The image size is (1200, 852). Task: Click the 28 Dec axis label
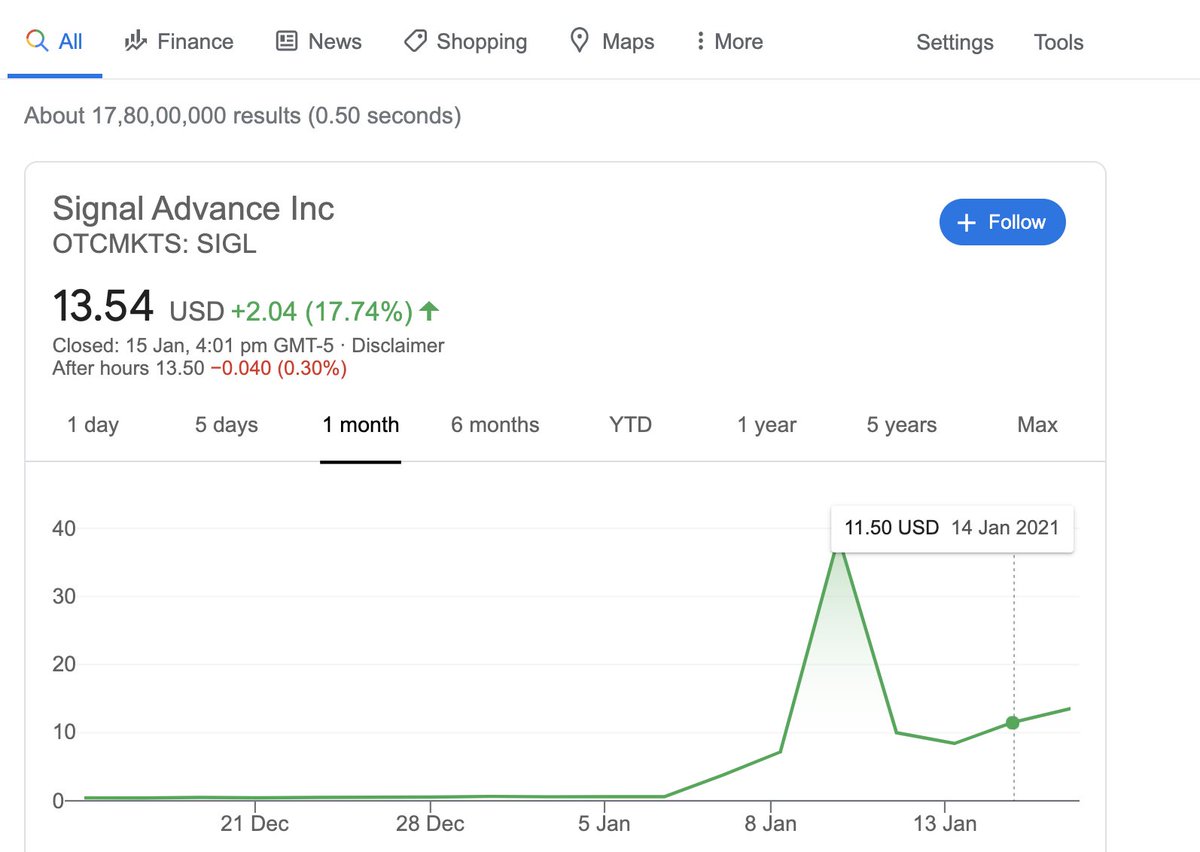point(430,824)
